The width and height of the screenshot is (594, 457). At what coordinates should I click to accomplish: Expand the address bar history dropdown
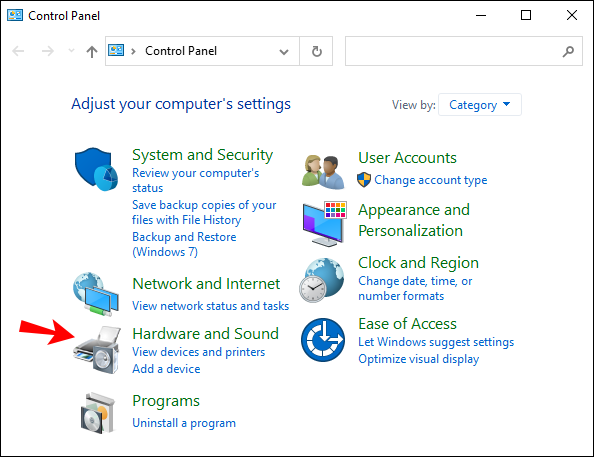284,52
